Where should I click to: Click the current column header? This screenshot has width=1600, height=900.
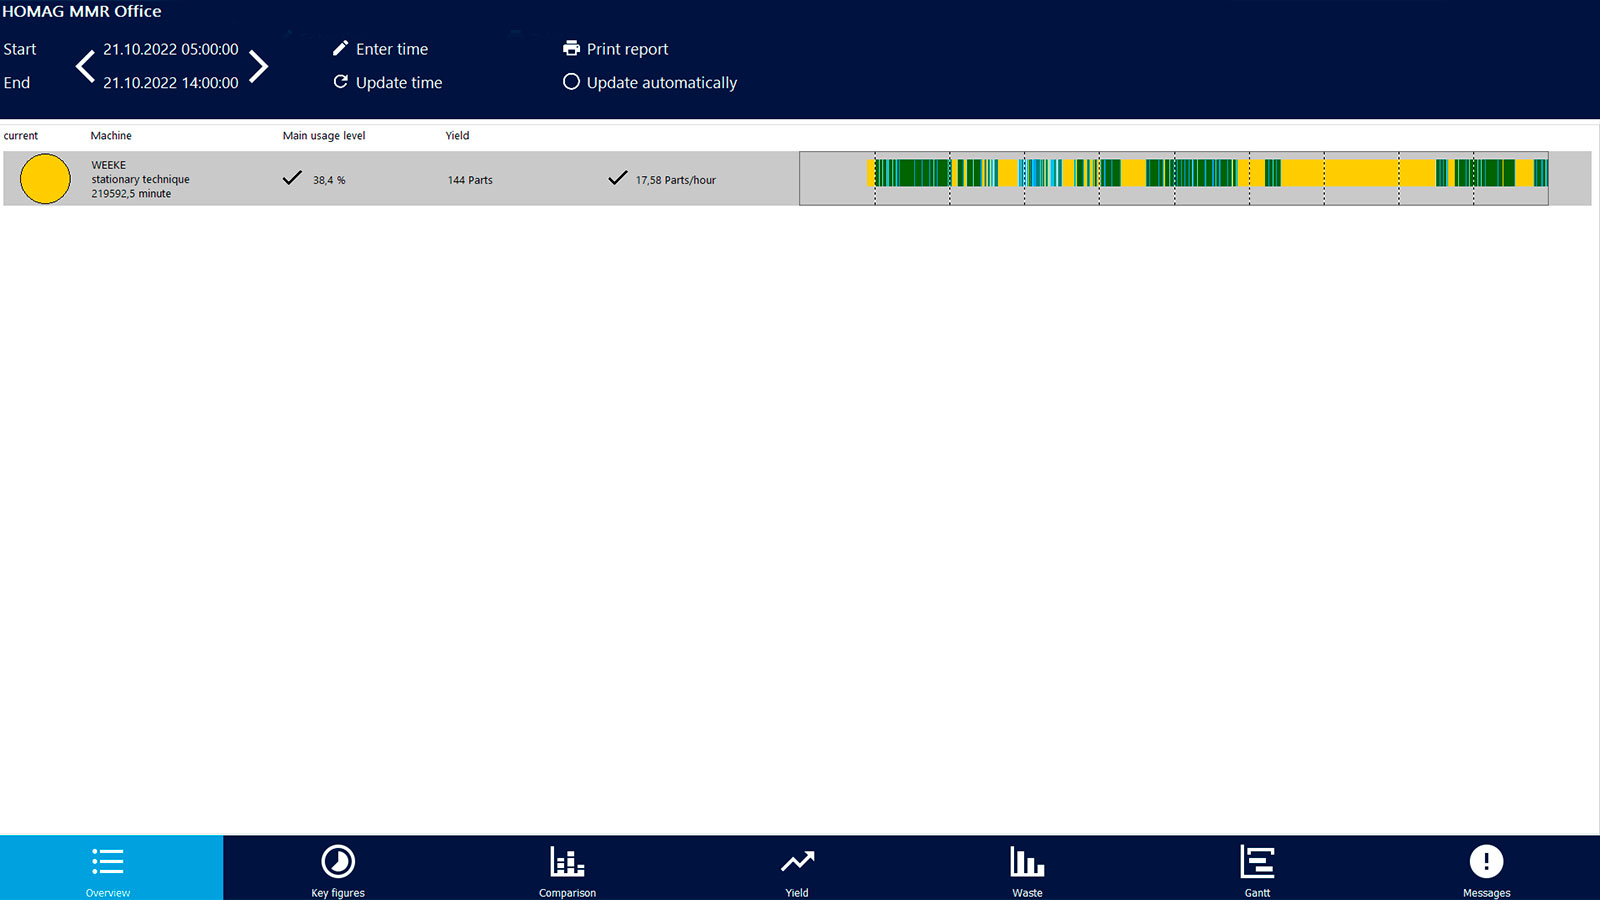pos(21,135)
